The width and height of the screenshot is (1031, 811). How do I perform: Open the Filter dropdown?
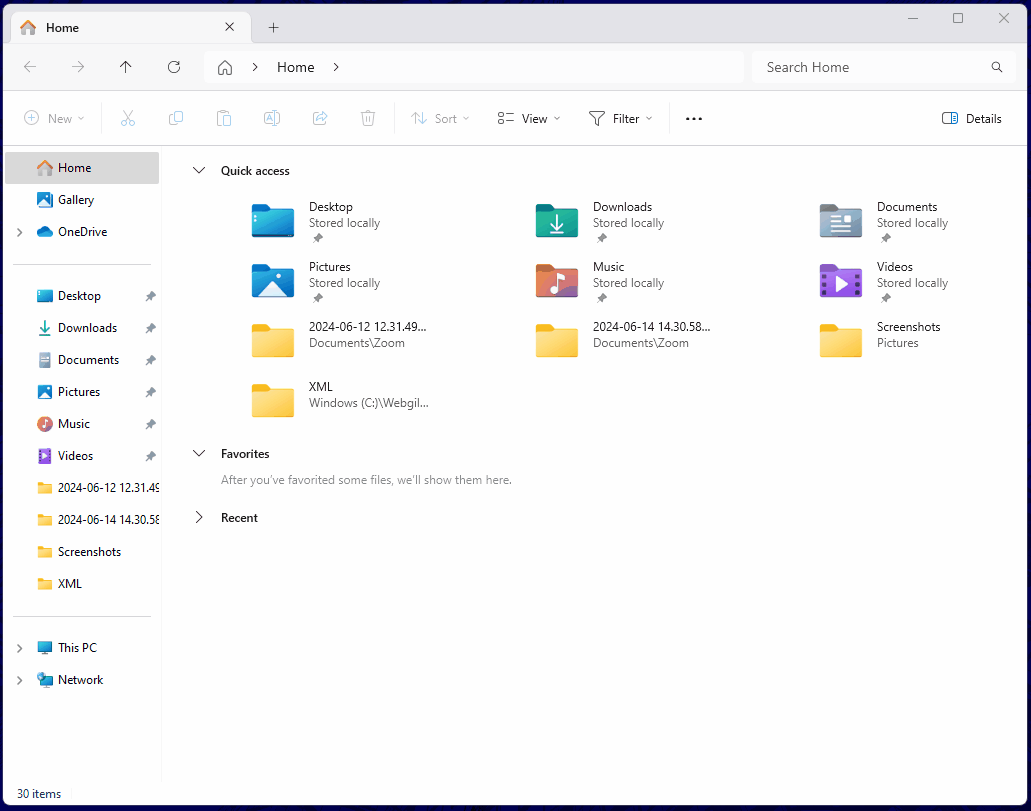[620, 118]
